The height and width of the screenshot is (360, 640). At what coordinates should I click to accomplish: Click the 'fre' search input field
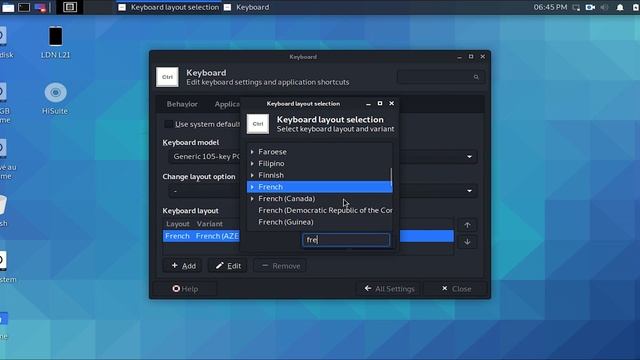point(346,240)
